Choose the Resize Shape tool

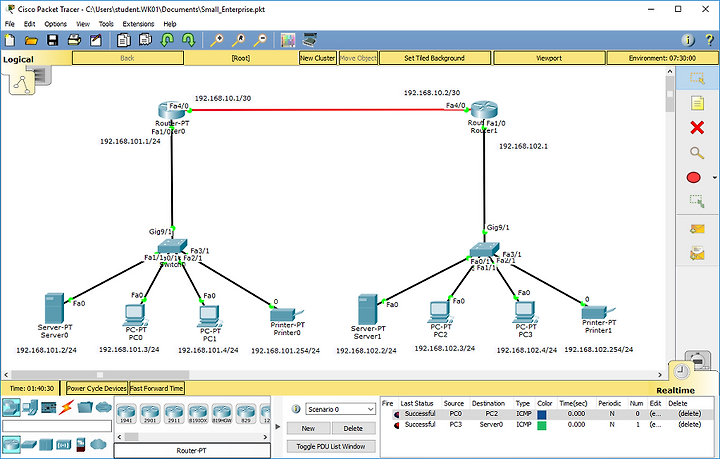coord(697,202)
